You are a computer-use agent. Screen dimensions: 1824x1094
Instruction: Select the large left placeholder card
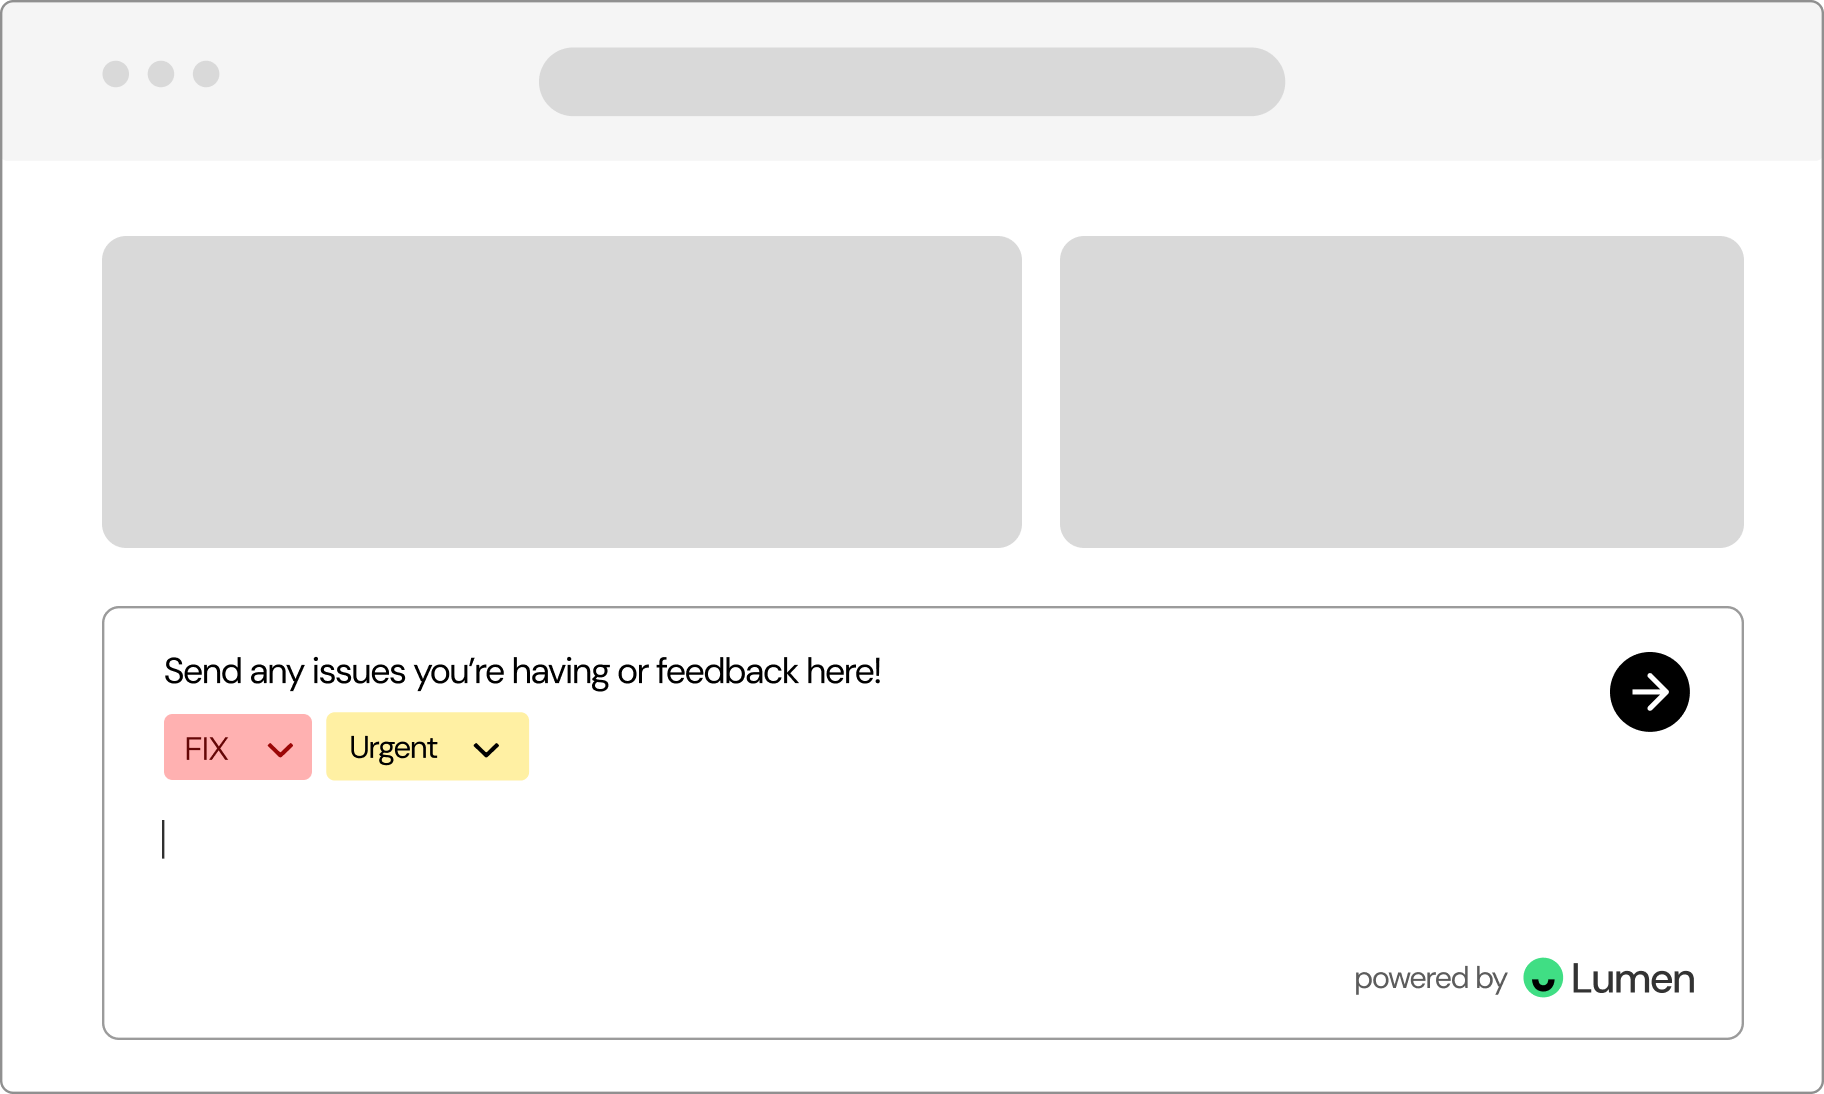click(x=561, y=392)
